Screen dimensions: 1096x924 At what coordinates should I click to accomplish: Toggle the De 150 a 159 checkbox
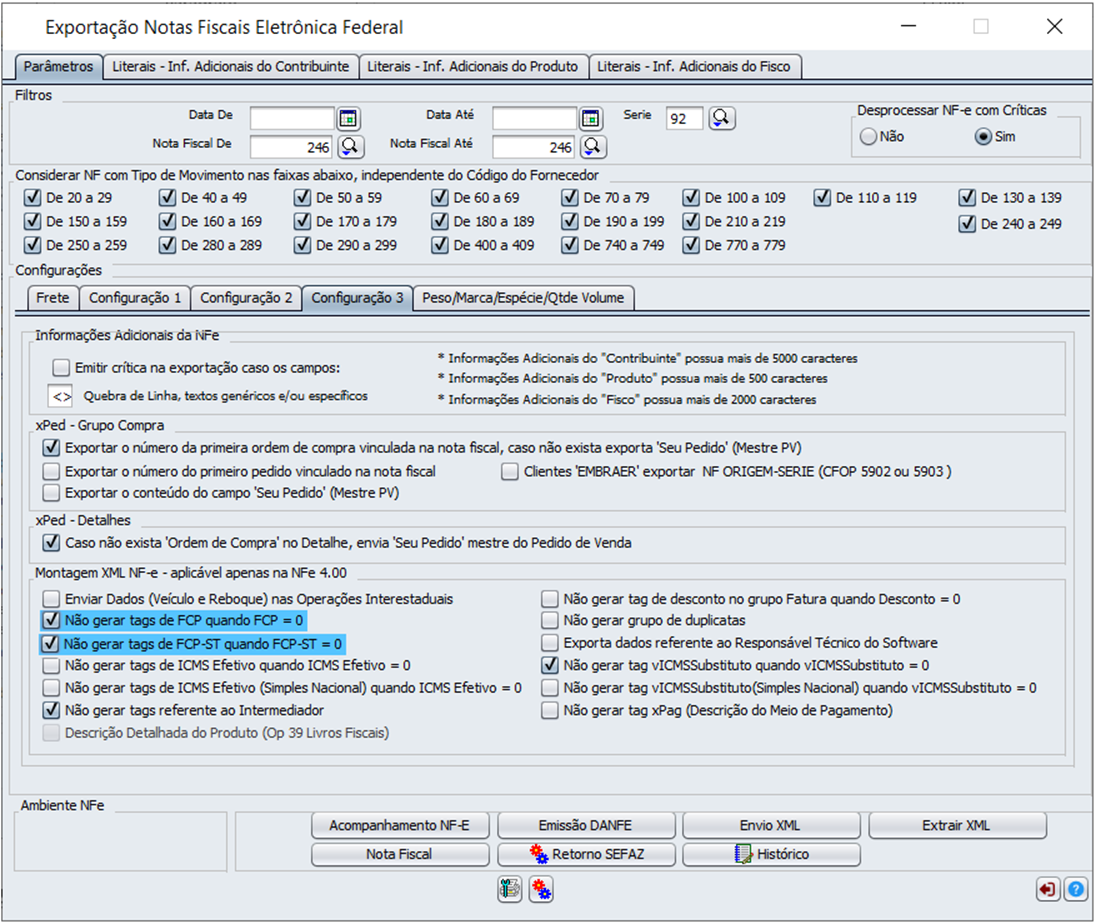pyautogui.click(x=32, y=222)
